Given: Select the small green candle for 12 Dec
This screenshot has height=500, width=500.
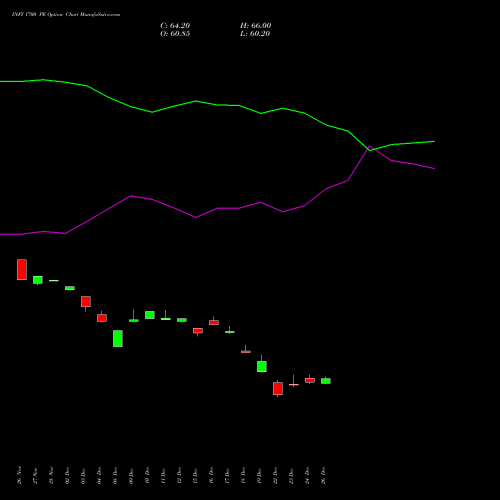Looking at the screenshot, I should [182, 320].
